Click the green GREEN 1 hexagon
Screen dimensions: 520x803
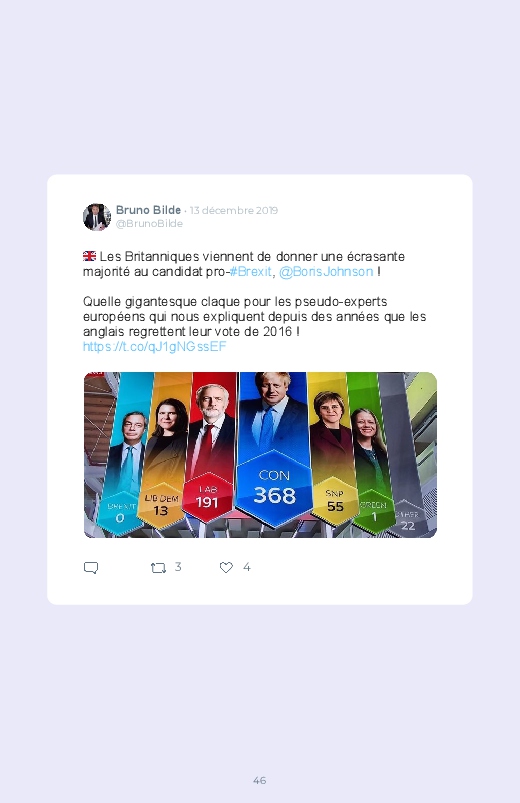[373, 511]
